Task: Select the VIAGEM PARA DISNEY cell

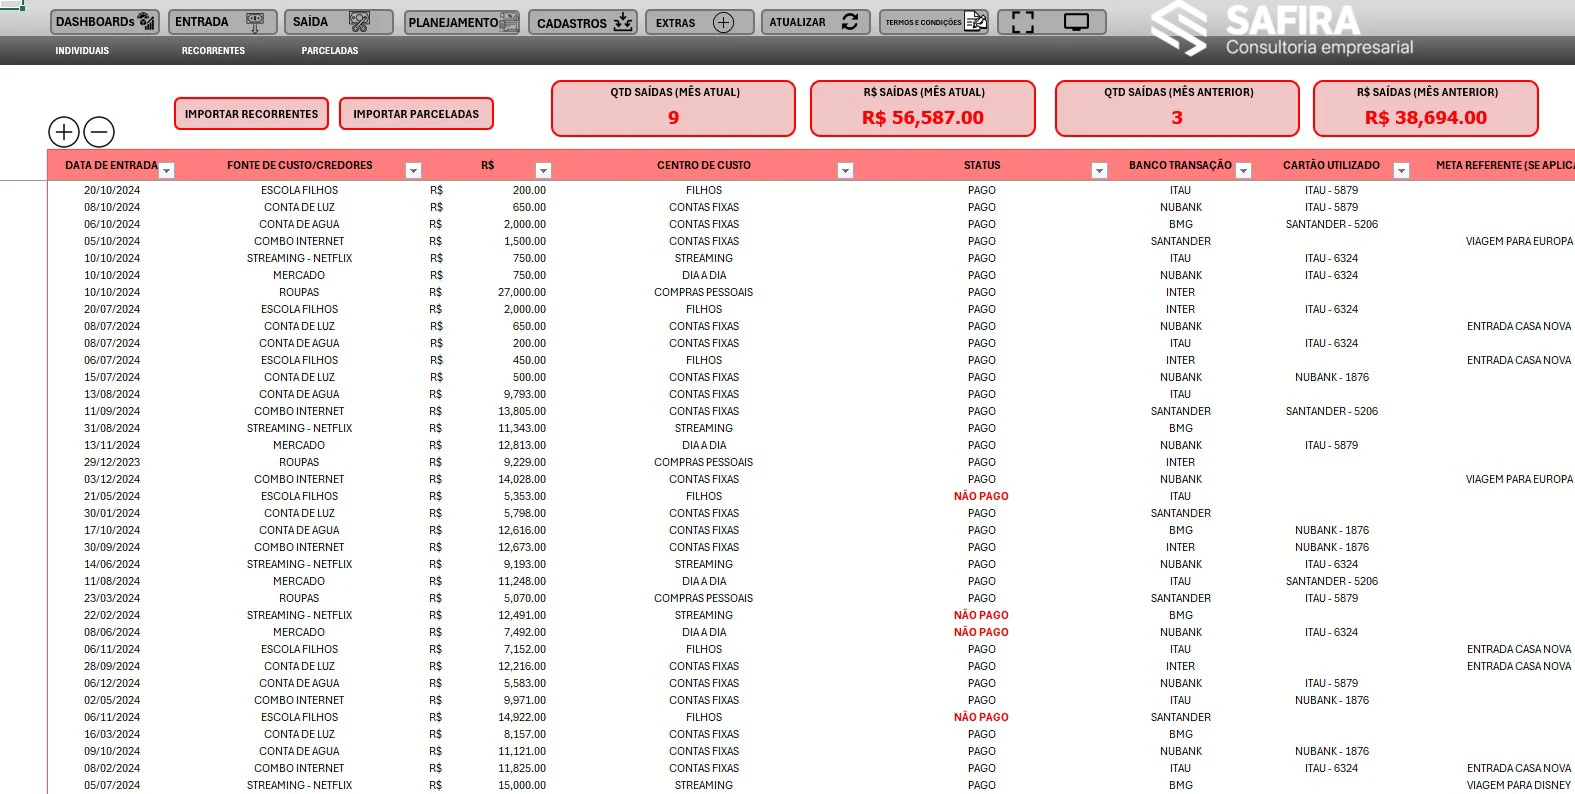Action: click(x=1519, y=785)
